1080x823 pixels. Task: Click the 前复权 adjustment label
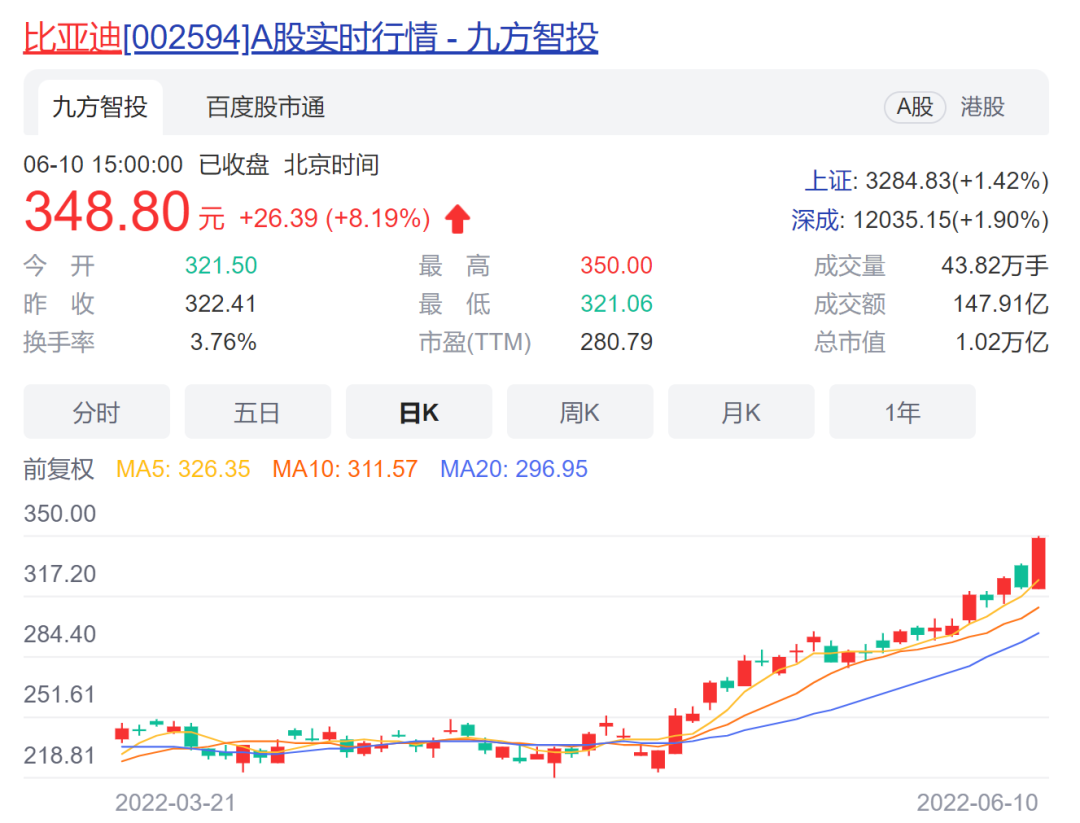pos(59,469)
